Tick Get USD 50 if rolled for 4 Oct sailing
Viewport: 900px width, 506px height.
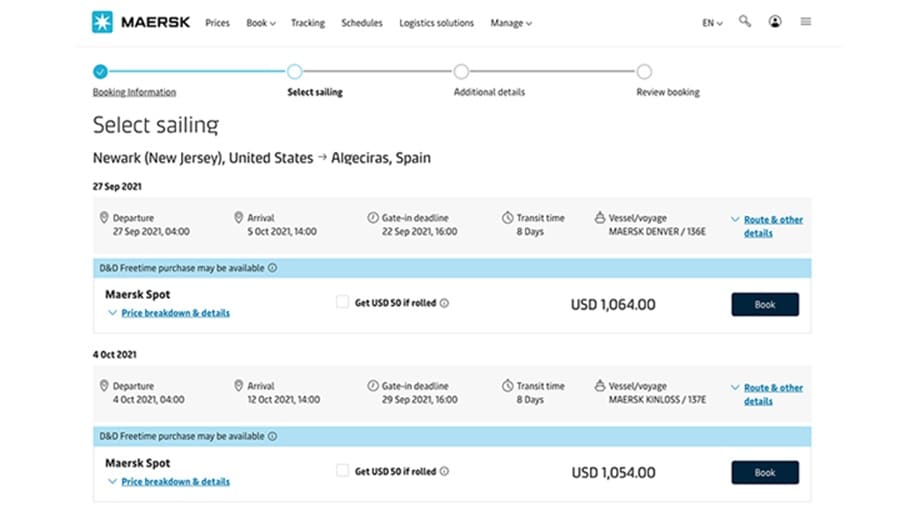click(x=343, y=471)
